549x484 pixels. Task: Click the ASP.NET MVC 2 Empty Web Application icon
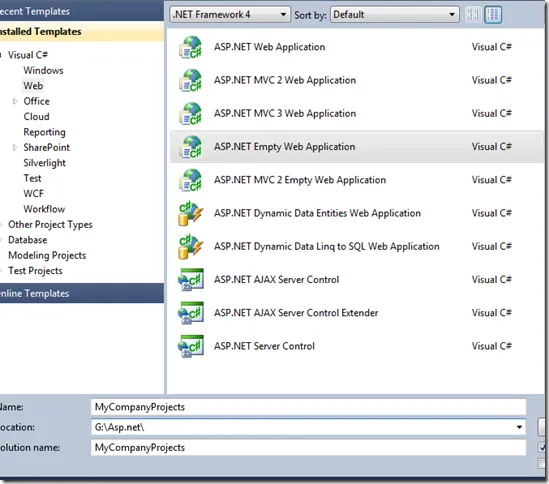(x=190, y=180)
